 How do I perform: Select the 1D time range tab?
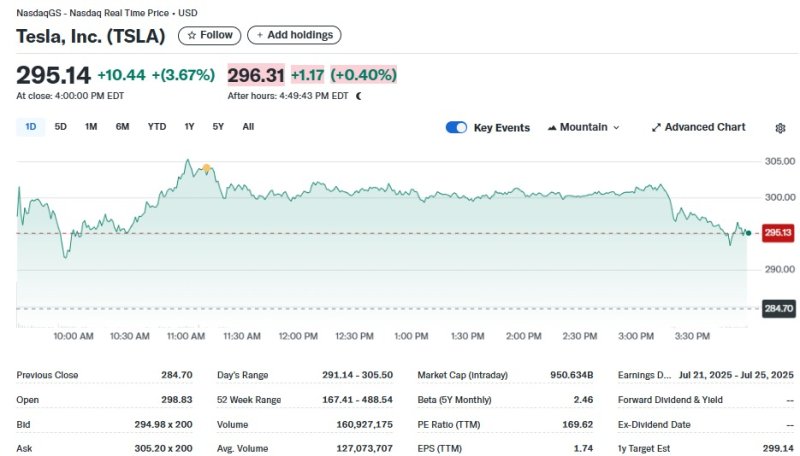(31, 127)
